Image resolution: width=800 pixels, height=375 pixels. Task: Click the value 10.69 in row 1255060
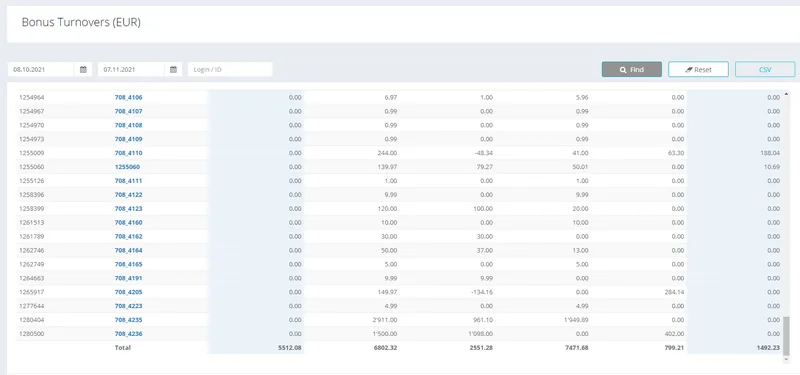point(771,167)
